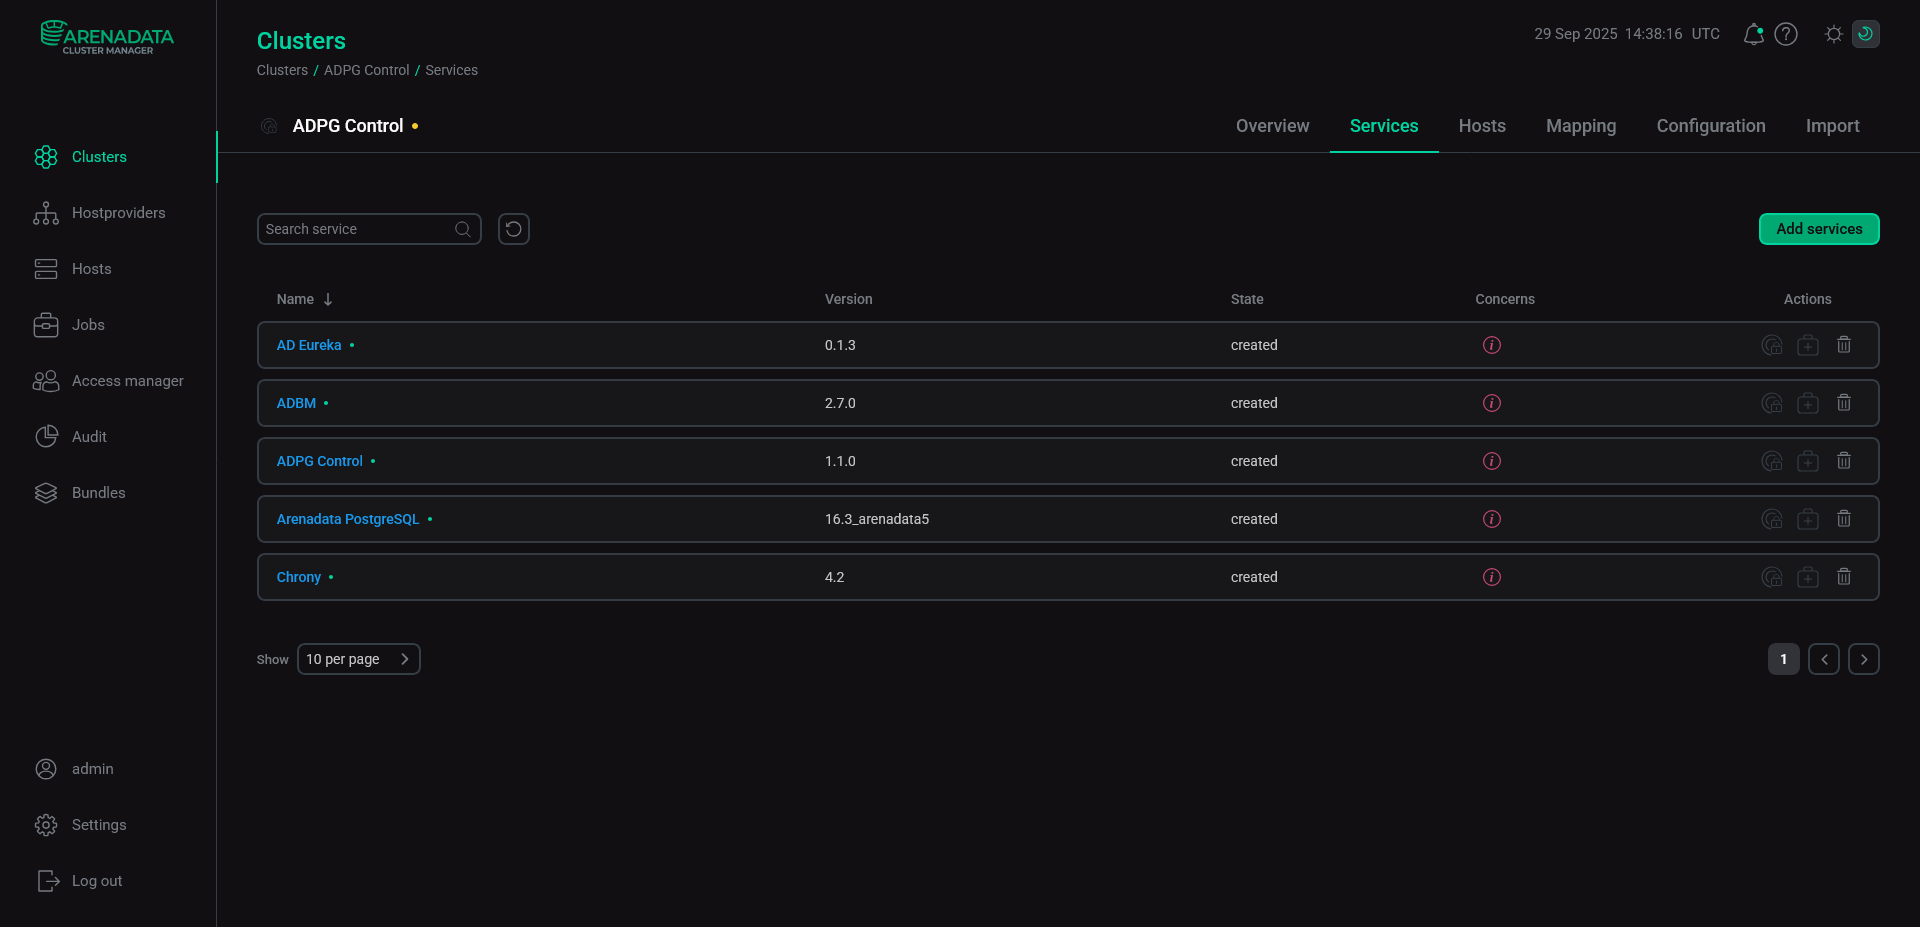Go to next page with the right chevron
Screen dimensions: 1920x927
click(1863, 659)
